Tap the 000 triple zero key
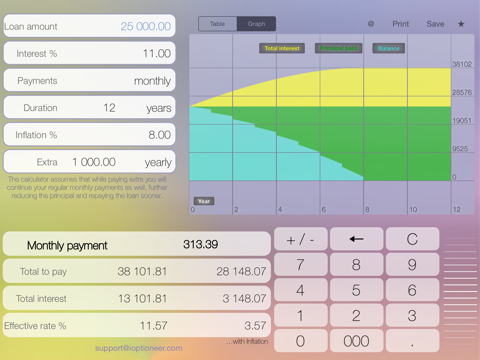 tap(356, 341)
